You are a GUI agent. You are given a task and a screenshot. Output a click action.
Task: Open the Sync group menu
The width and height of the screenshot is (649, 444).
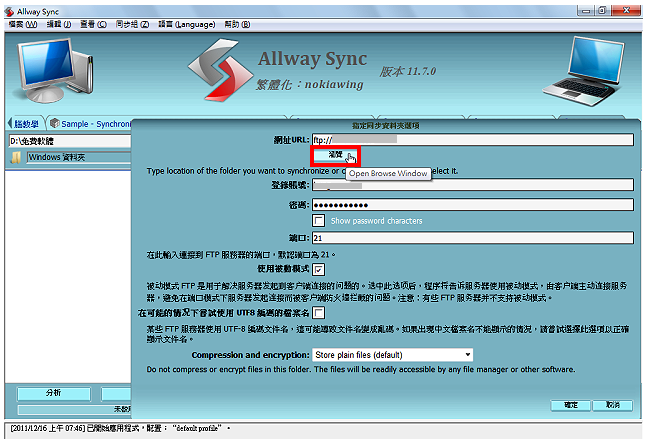click(132, 24)
